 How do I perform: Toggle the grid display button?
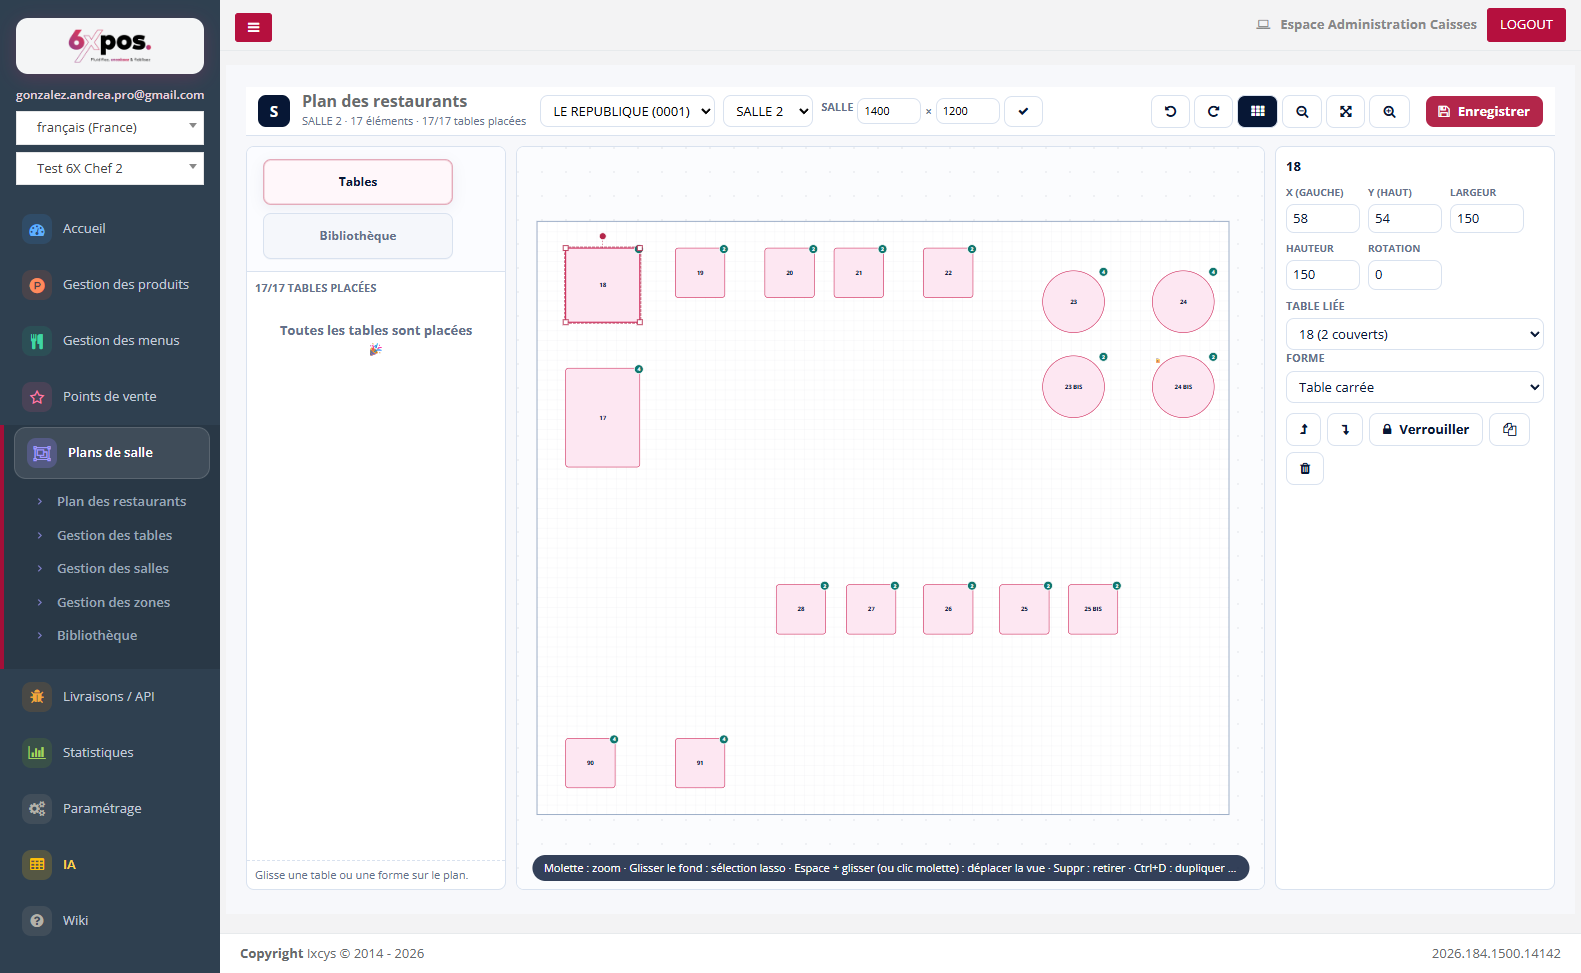(1257, 112)
